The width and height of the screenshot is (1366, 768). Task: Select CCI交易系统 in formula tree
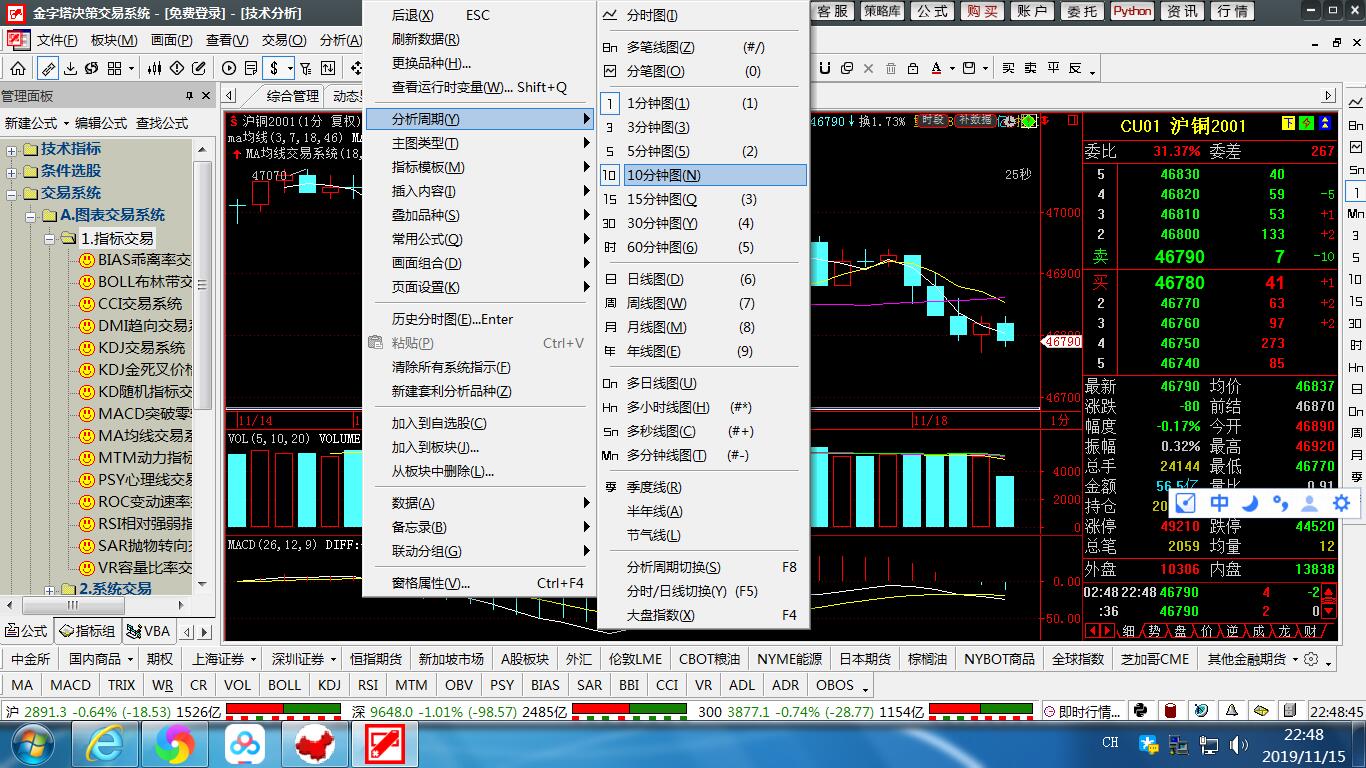pyautogui.click(x=140, y=303)
